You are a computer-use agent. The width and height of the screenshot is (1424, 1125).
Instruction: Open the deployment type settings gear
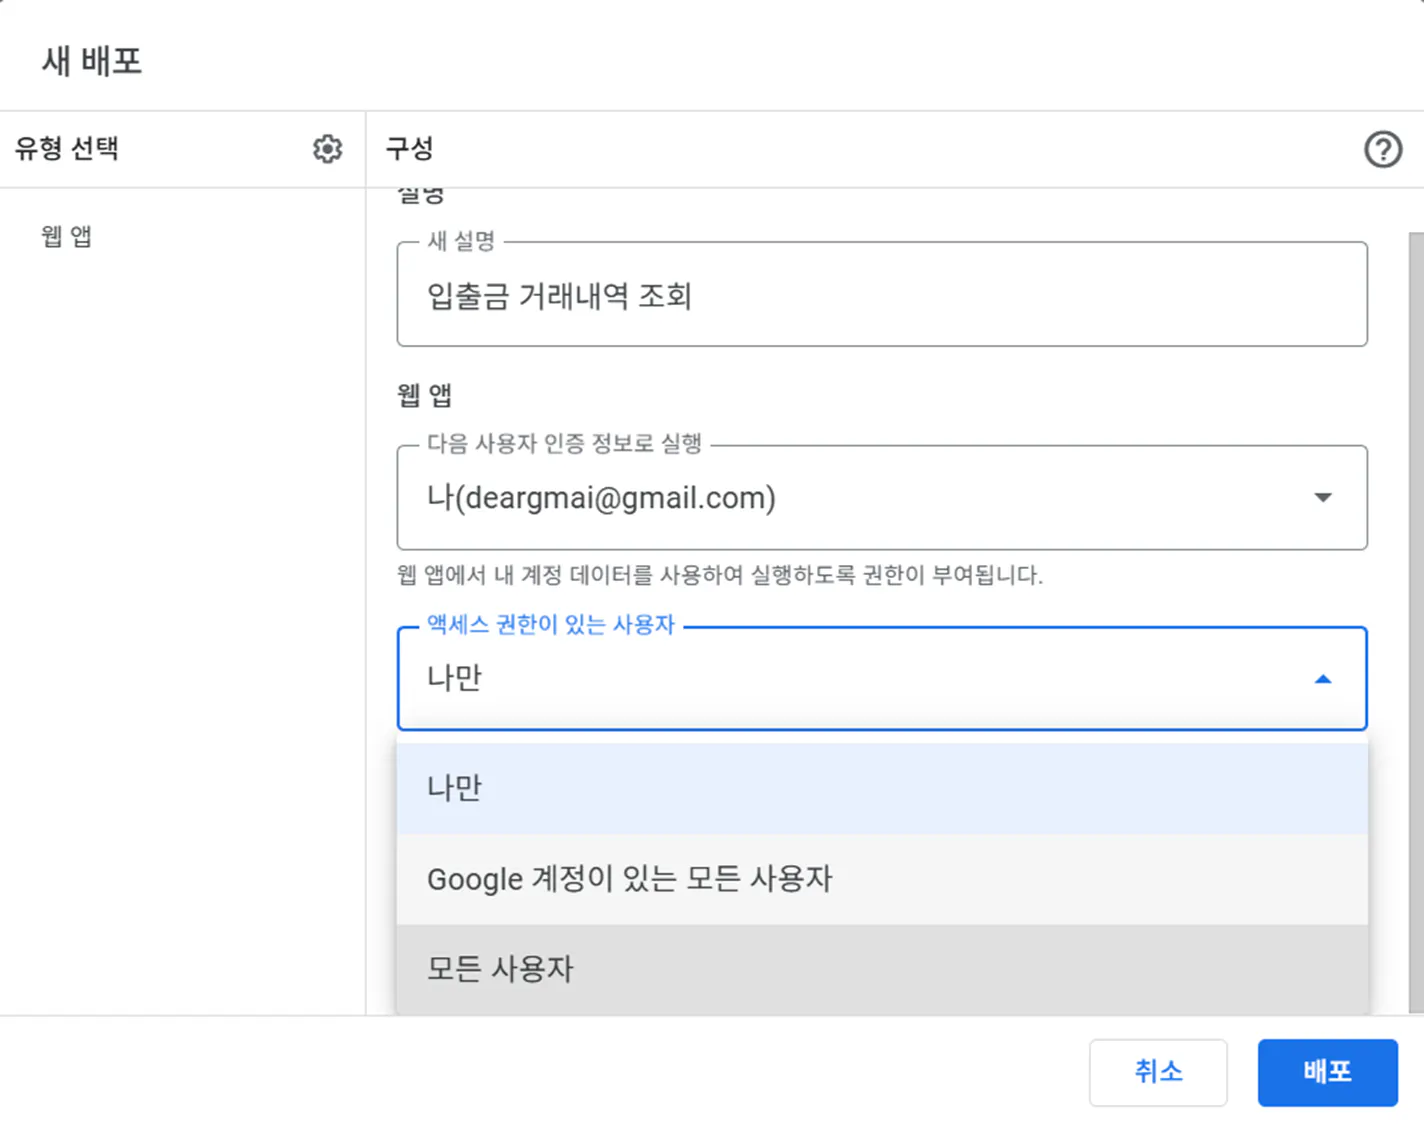[x=327, y=148]
